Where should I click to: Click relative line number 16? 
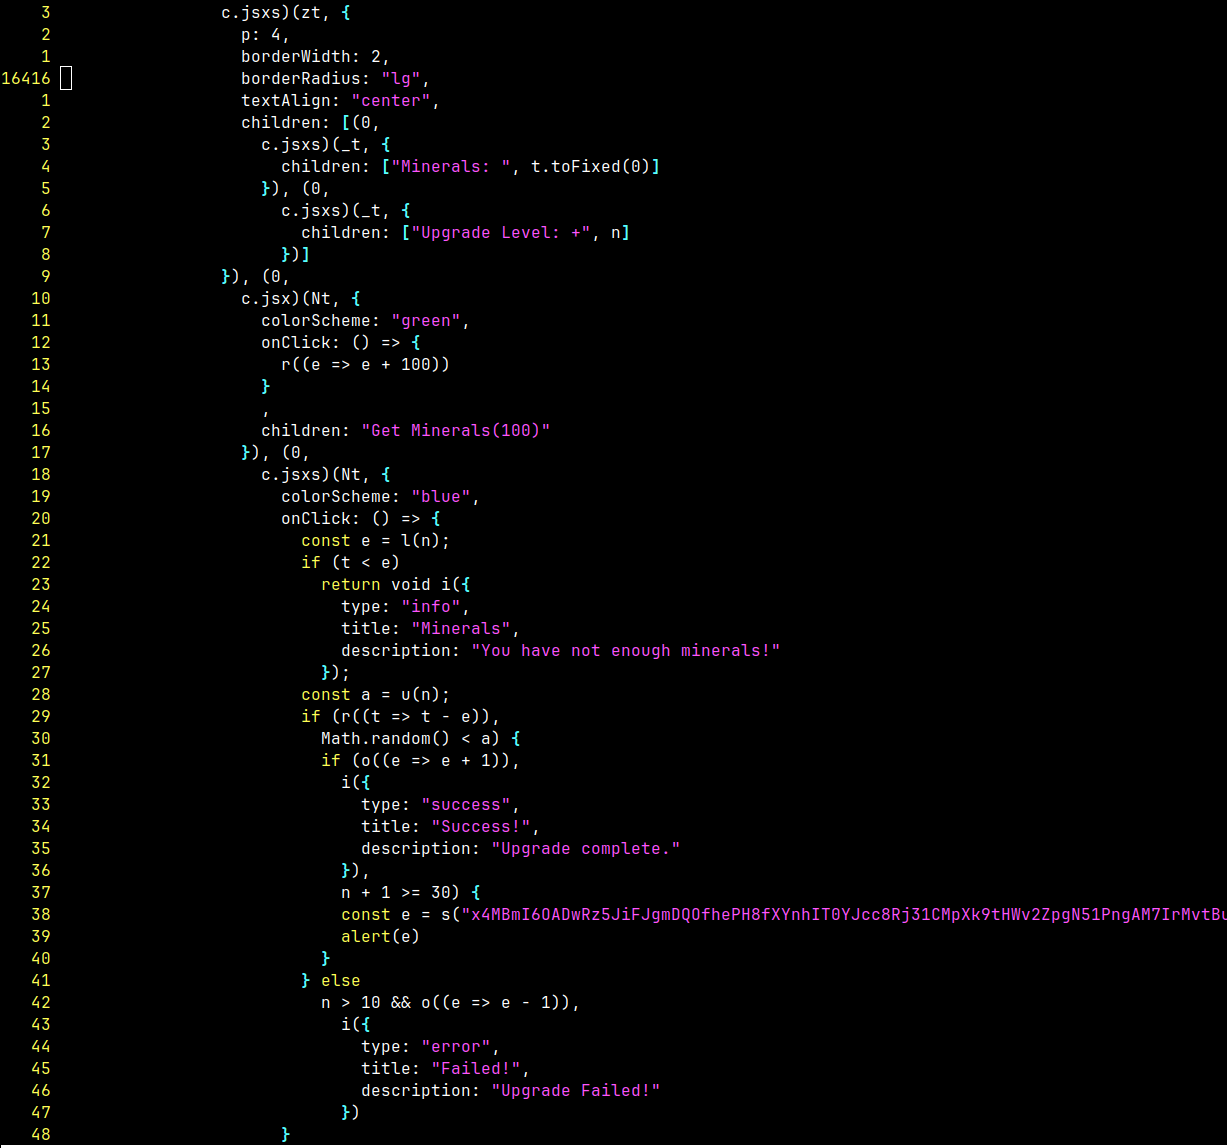tap(41, 430)
